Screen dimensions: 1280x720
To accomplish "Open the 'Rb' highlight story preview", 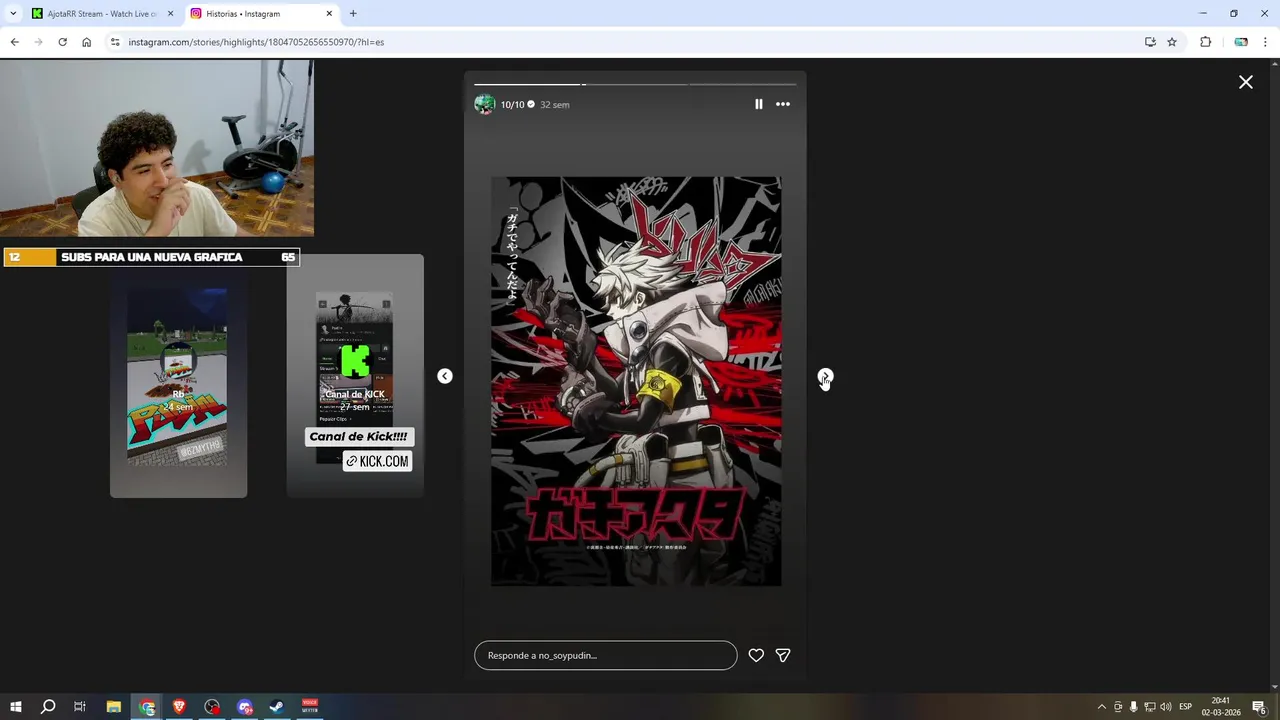I will (178, 376).
